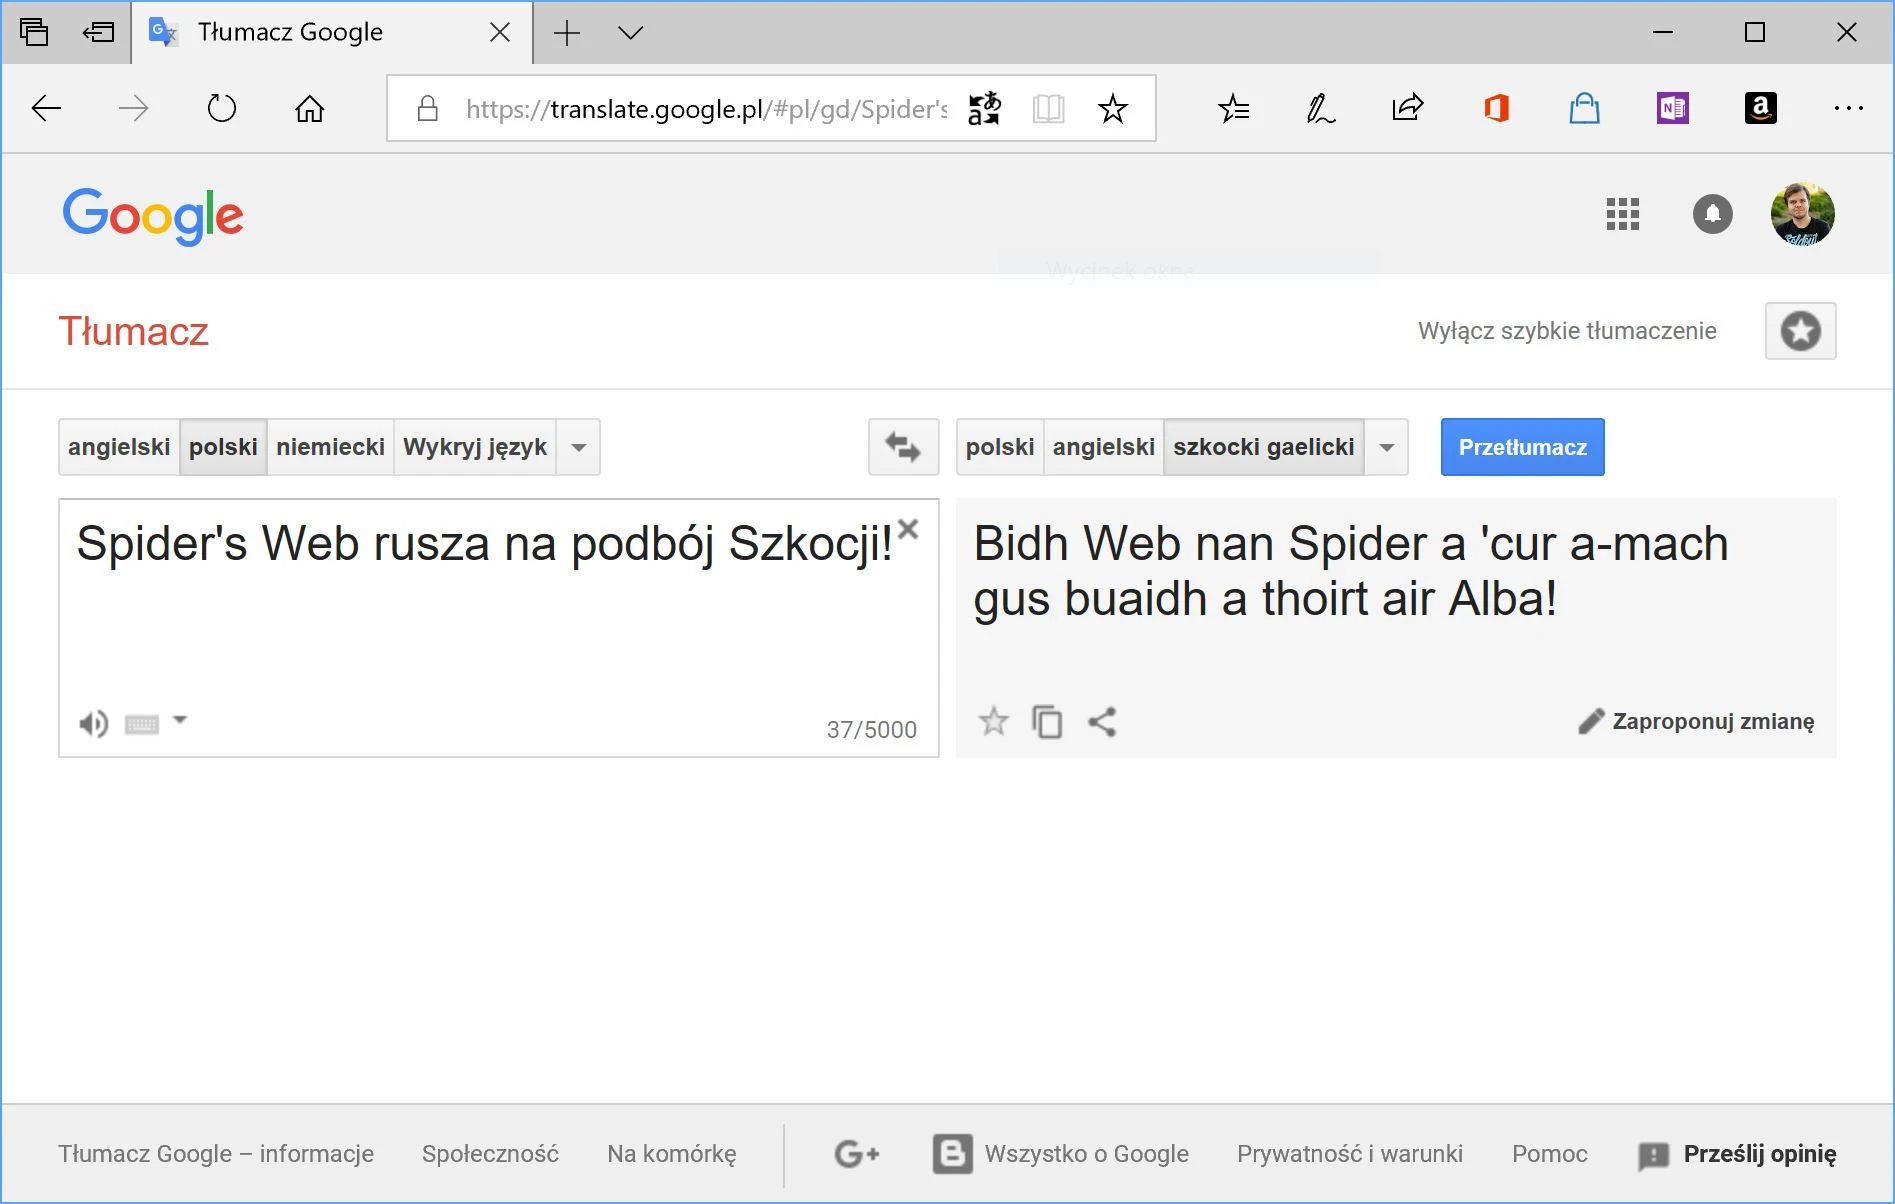Select szkocki gaelicki target language

click(1264, 447)
